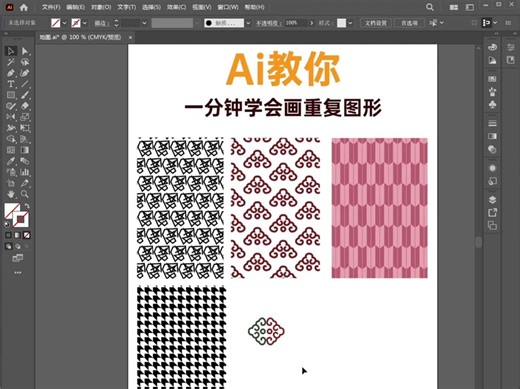Screen dimensions: 520x389
Task: Open the Color panel icon
Action: [492, 47]
